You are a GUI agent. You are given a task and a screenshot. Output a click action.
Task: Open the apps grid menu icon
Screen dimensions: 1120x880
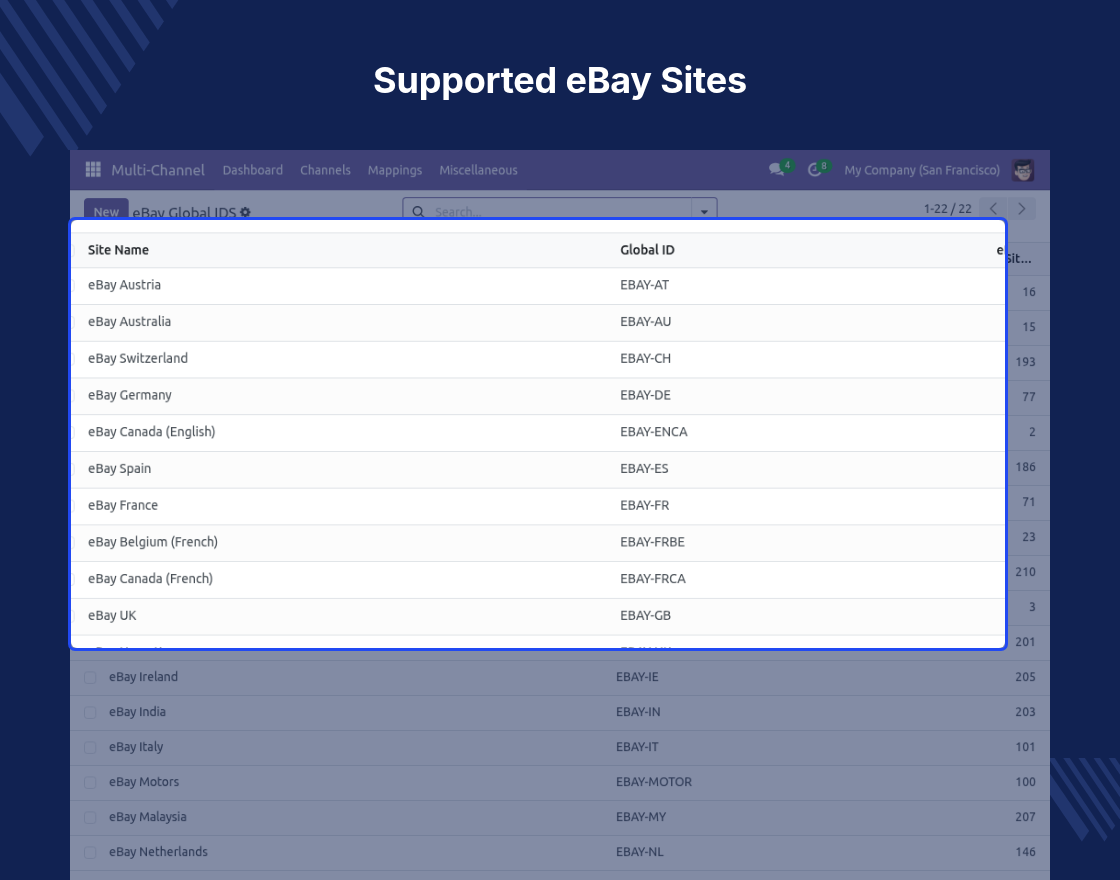pos(93,169)
